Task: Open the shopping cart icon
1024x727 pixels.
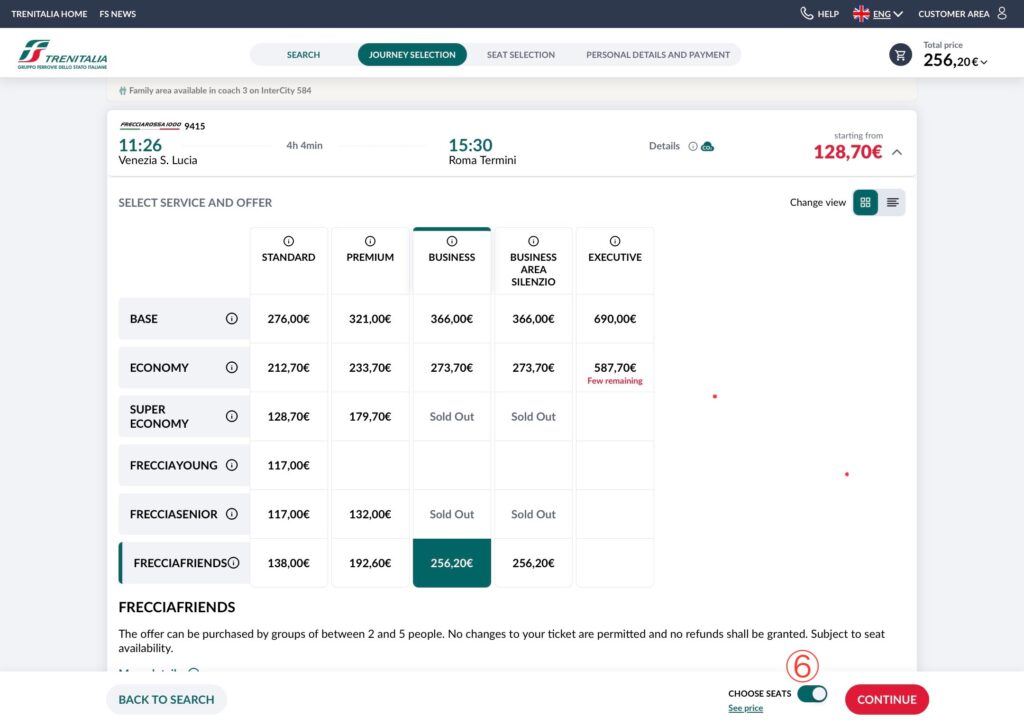Action: click(900, 55)
